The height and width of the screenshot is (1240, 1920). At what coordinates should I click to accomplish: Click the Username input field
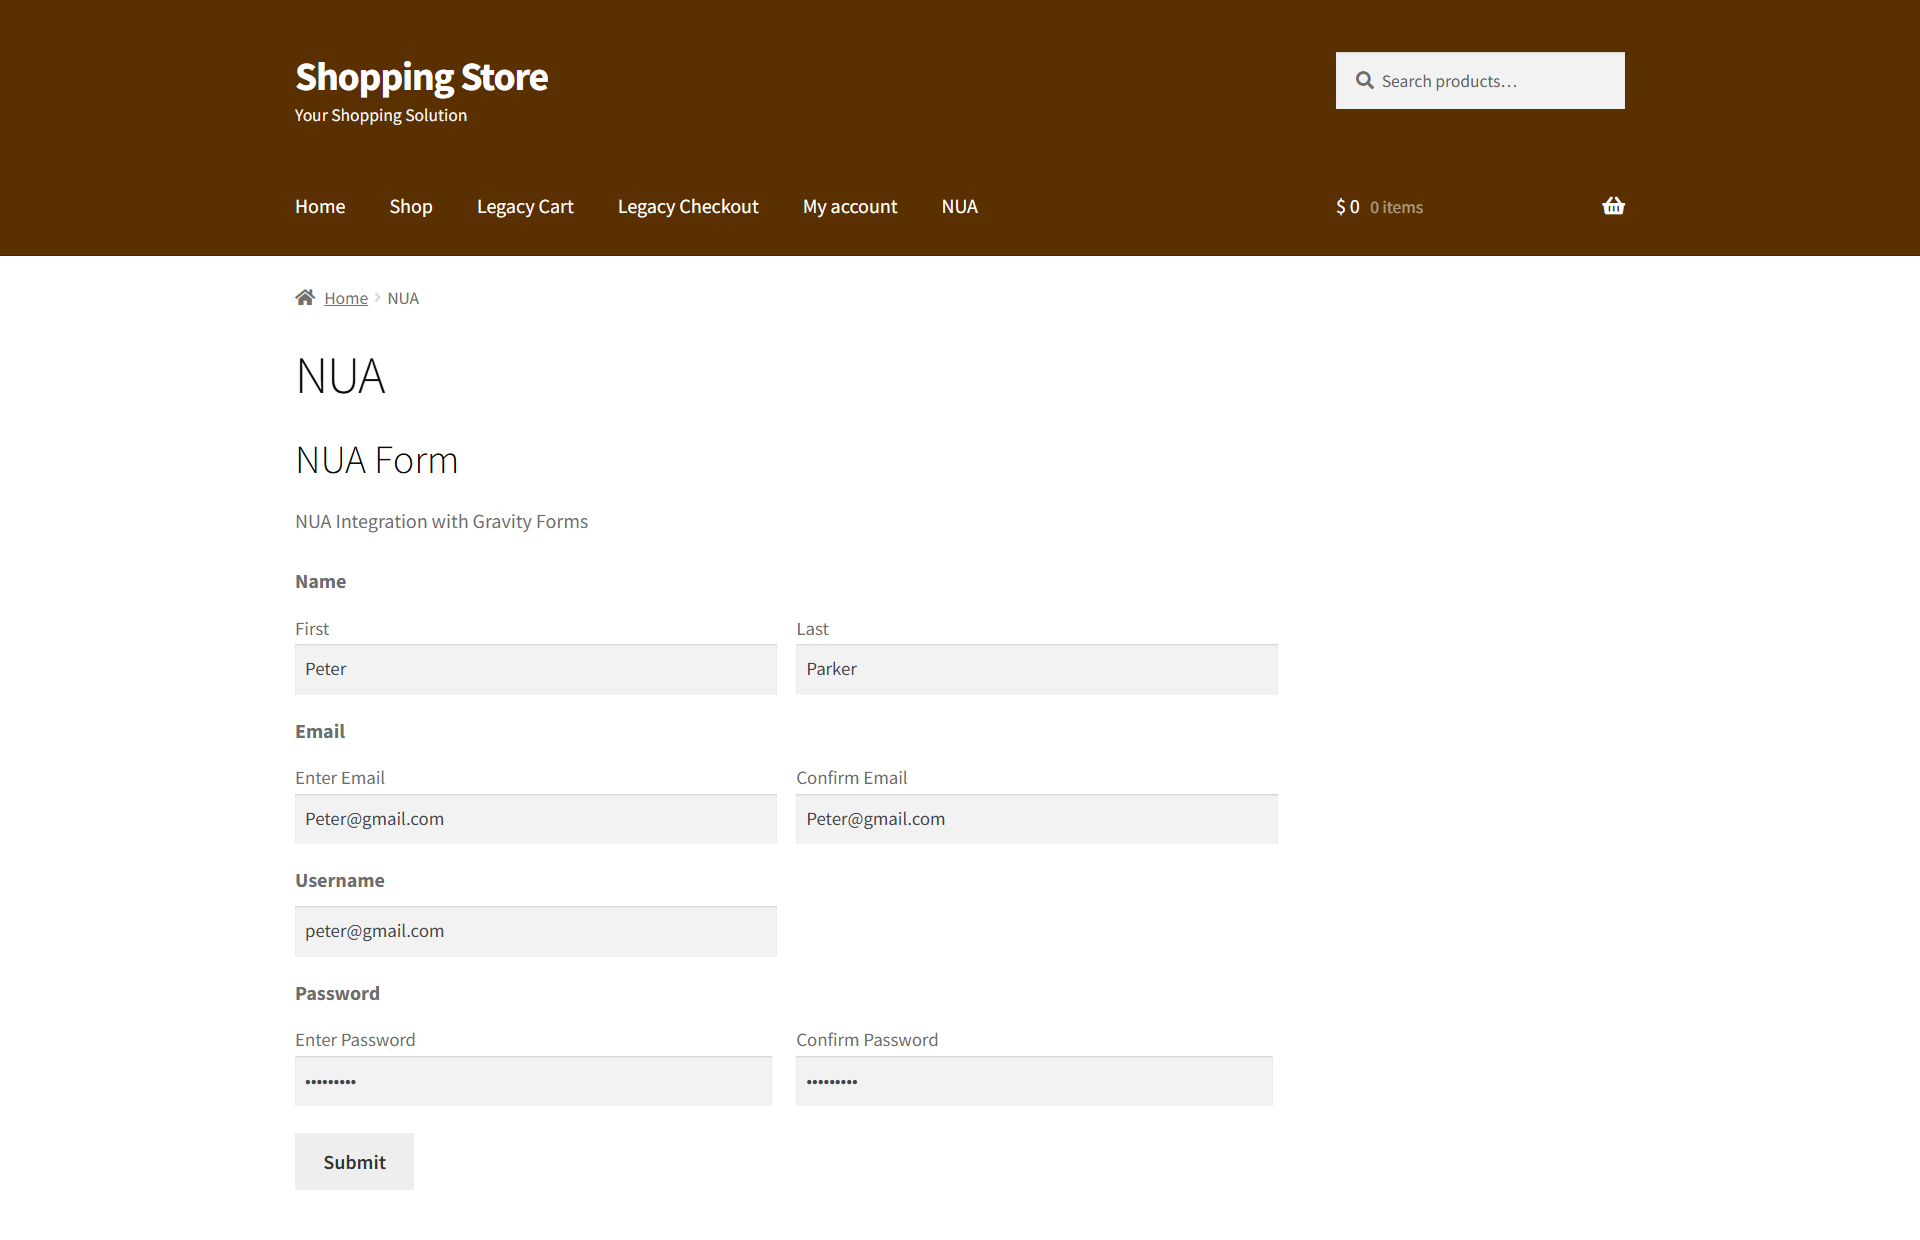(535, 931)
